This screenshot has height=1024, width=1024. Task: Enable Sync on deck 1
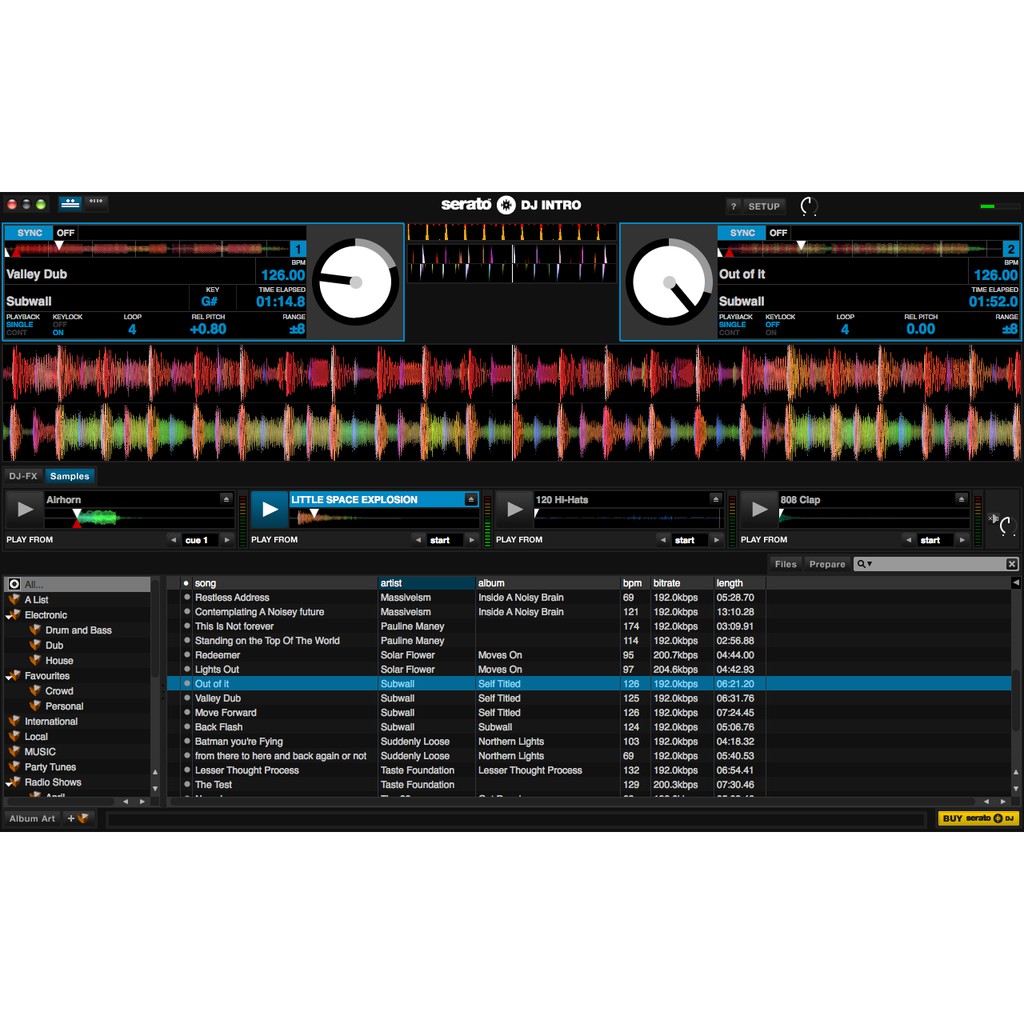[29, 233]
